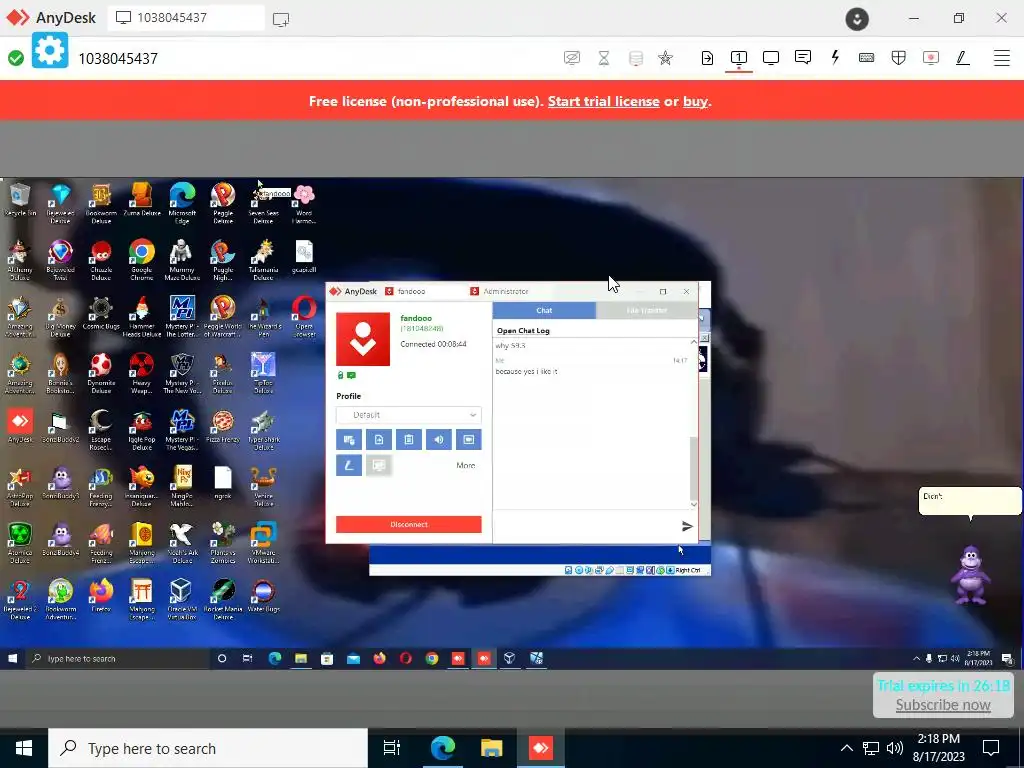Select the BonziBuddy4 desktop icon
The image size is (1024, 768).
click(60, 538)
